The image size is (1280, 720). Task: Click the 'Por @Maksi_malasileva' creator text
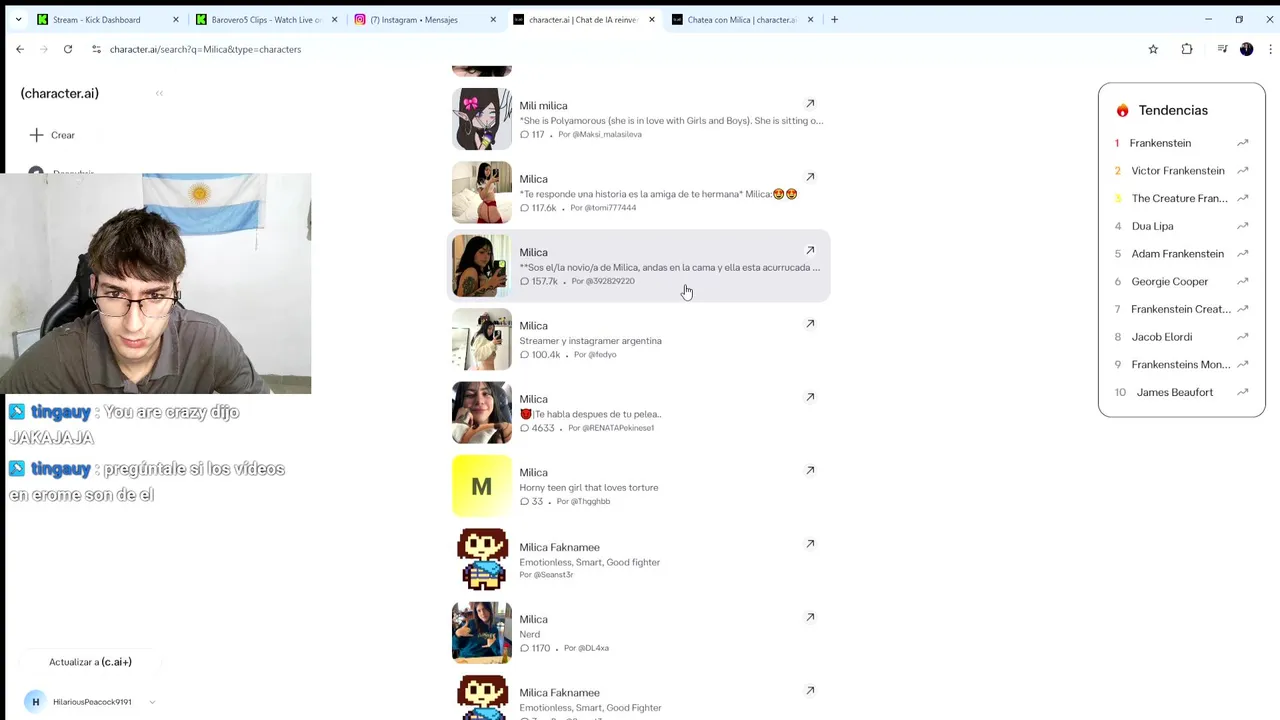click(600, 134)
